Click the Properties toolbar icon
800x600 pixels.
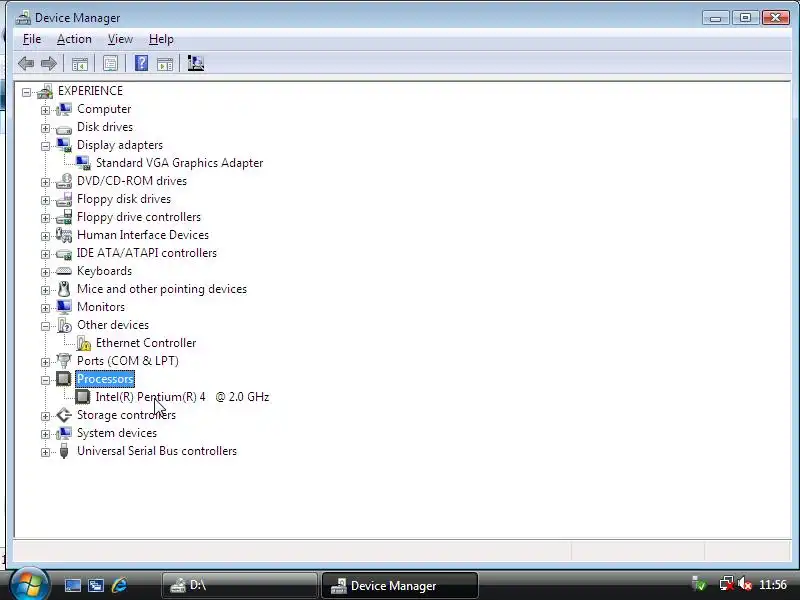click(110, 64)
